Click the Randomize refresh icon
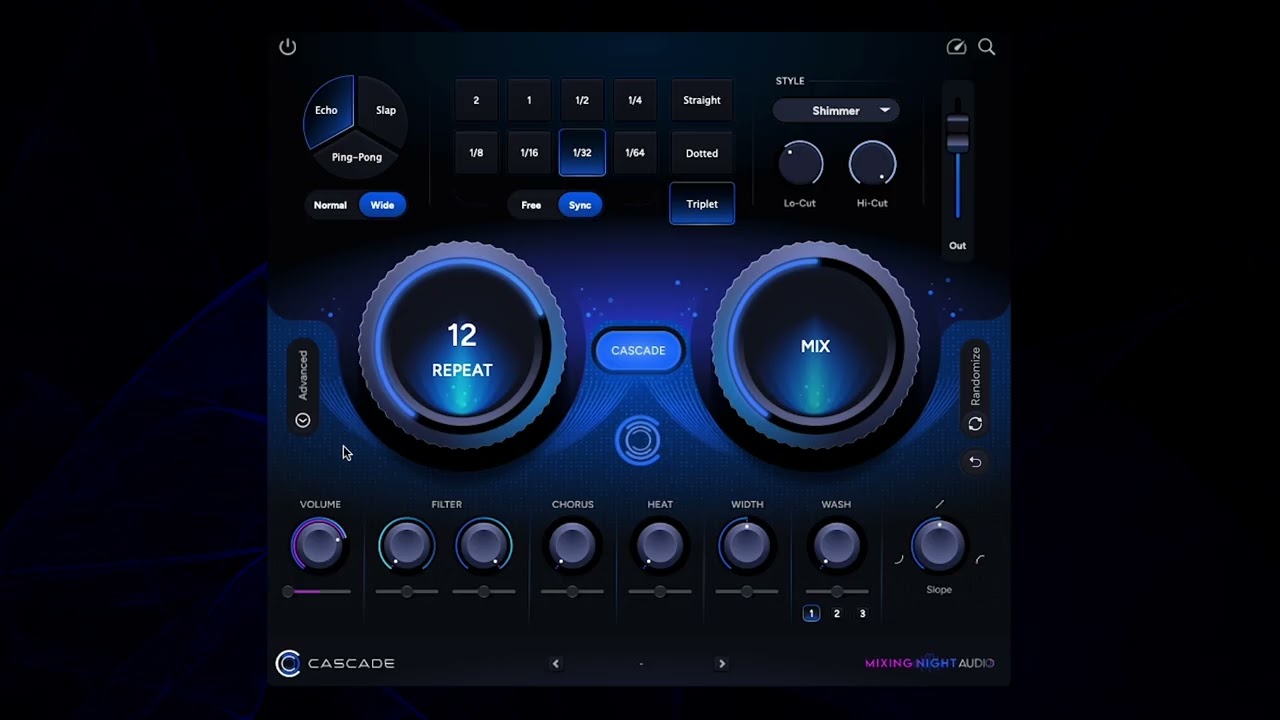Screen dimensions: 1280x720 [x=975, y=424]
